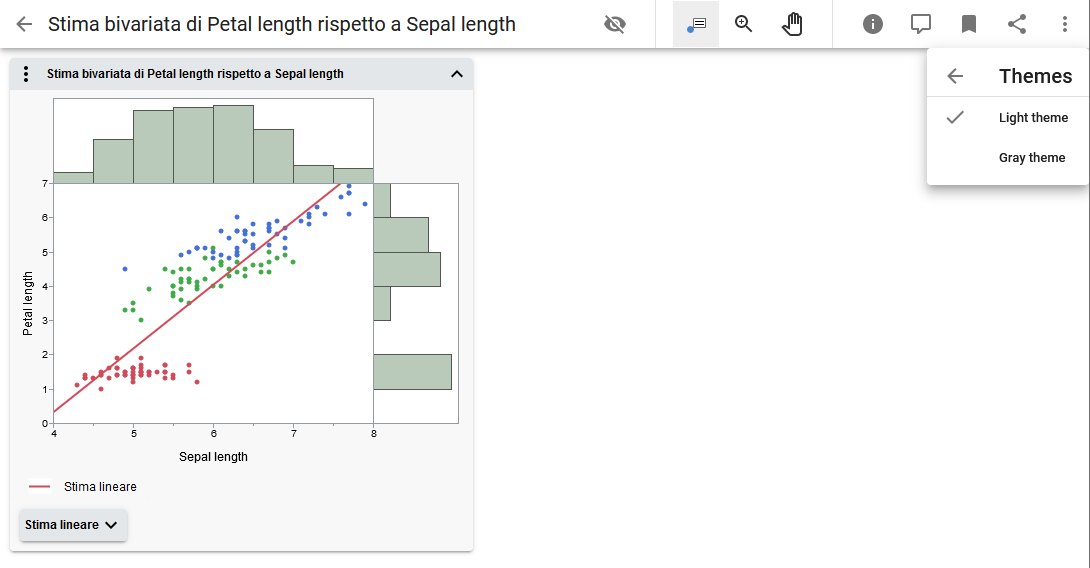Activate the magnifier zoom tool
Viewport: 1090px width, 568px height.
tap(744, 24)
